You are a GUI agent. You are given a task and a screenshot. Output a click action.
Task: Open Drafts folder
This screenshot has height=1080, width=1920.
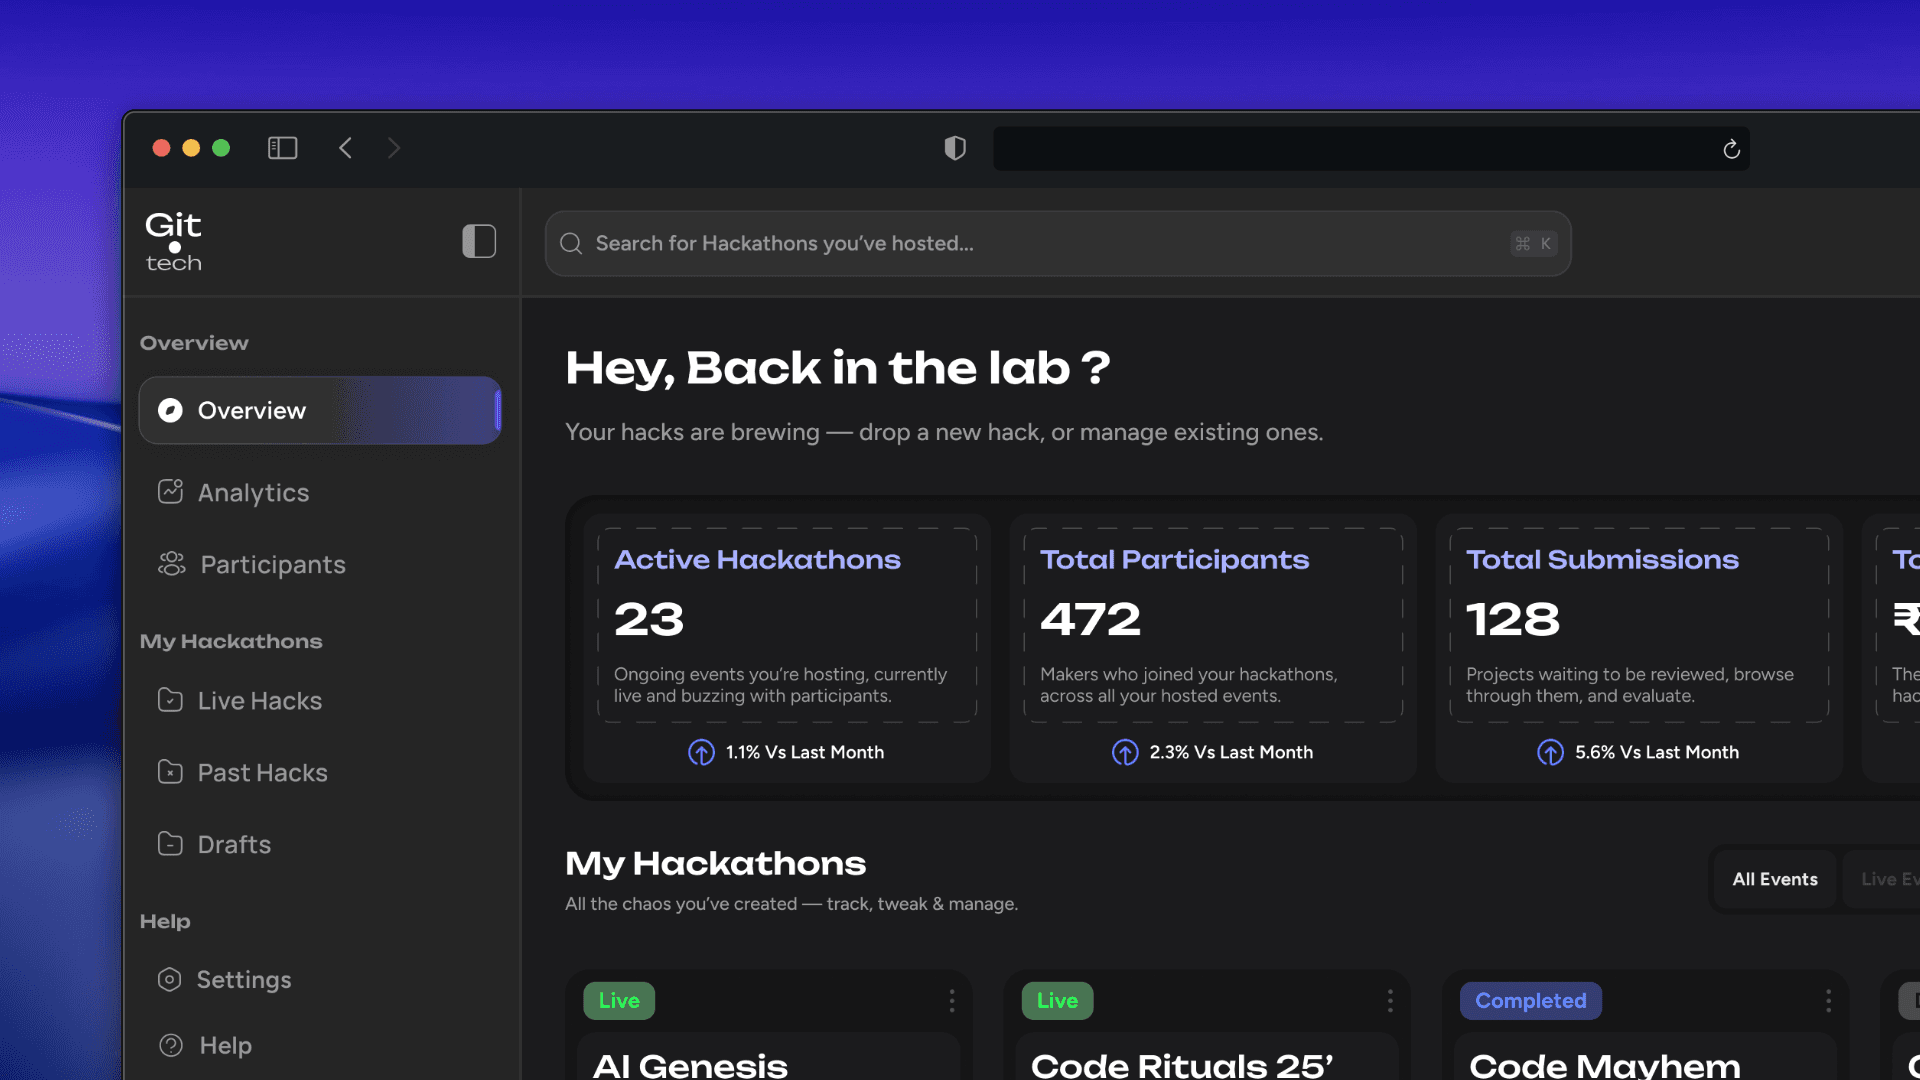233,844
